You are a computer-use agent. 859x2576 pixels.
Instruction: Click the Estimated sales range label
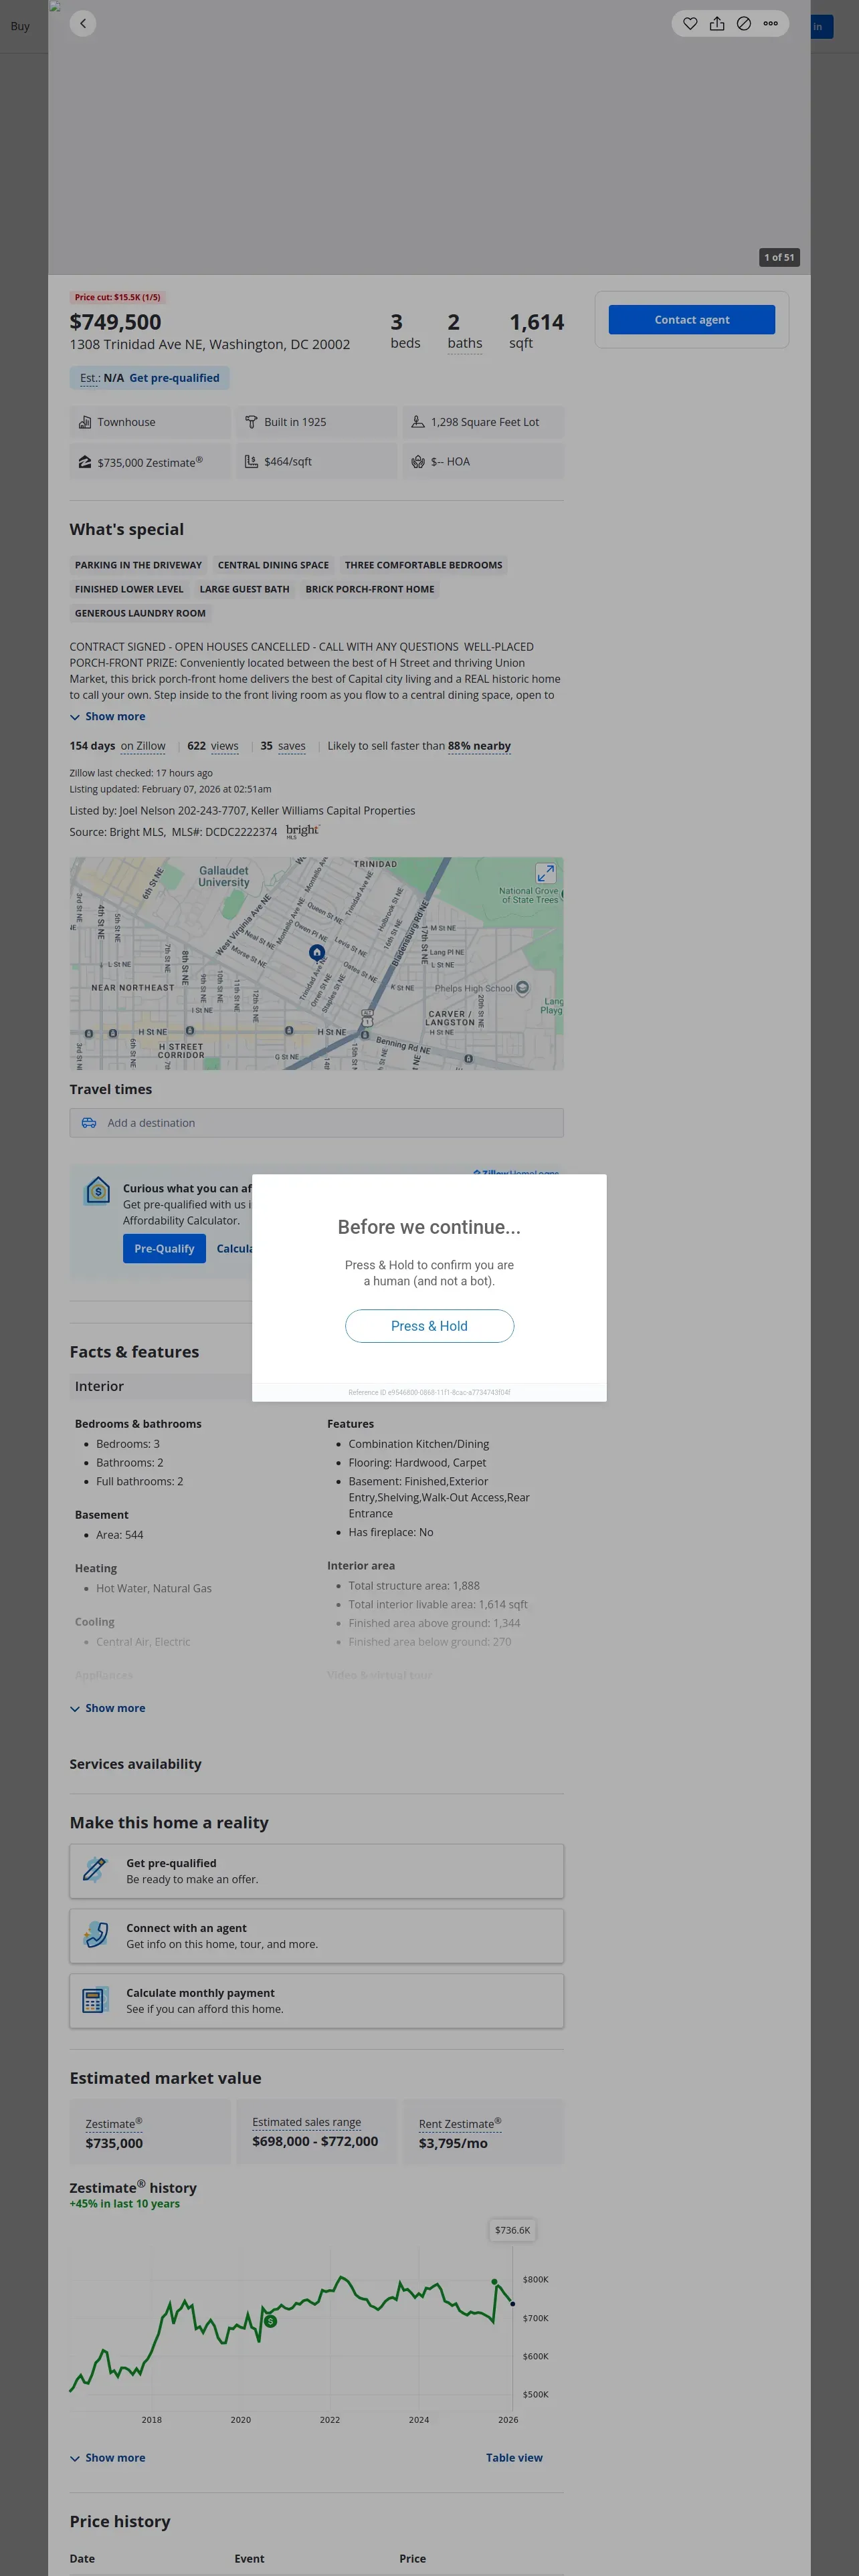[x=306, y=2122]
